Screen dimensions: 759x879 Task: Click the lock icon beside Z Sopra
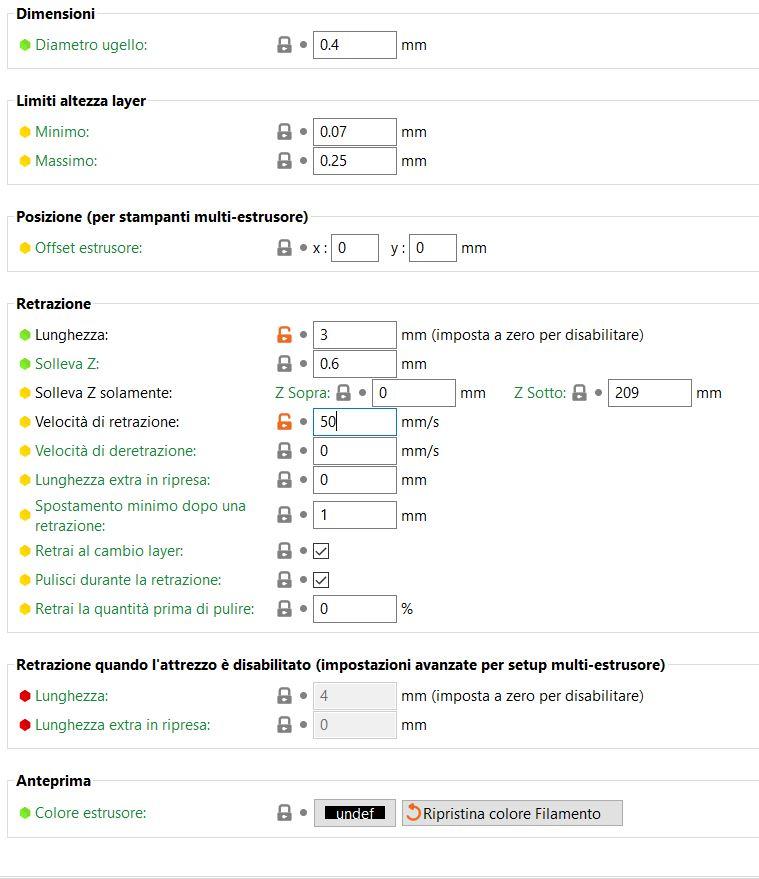tap(343, 393)
